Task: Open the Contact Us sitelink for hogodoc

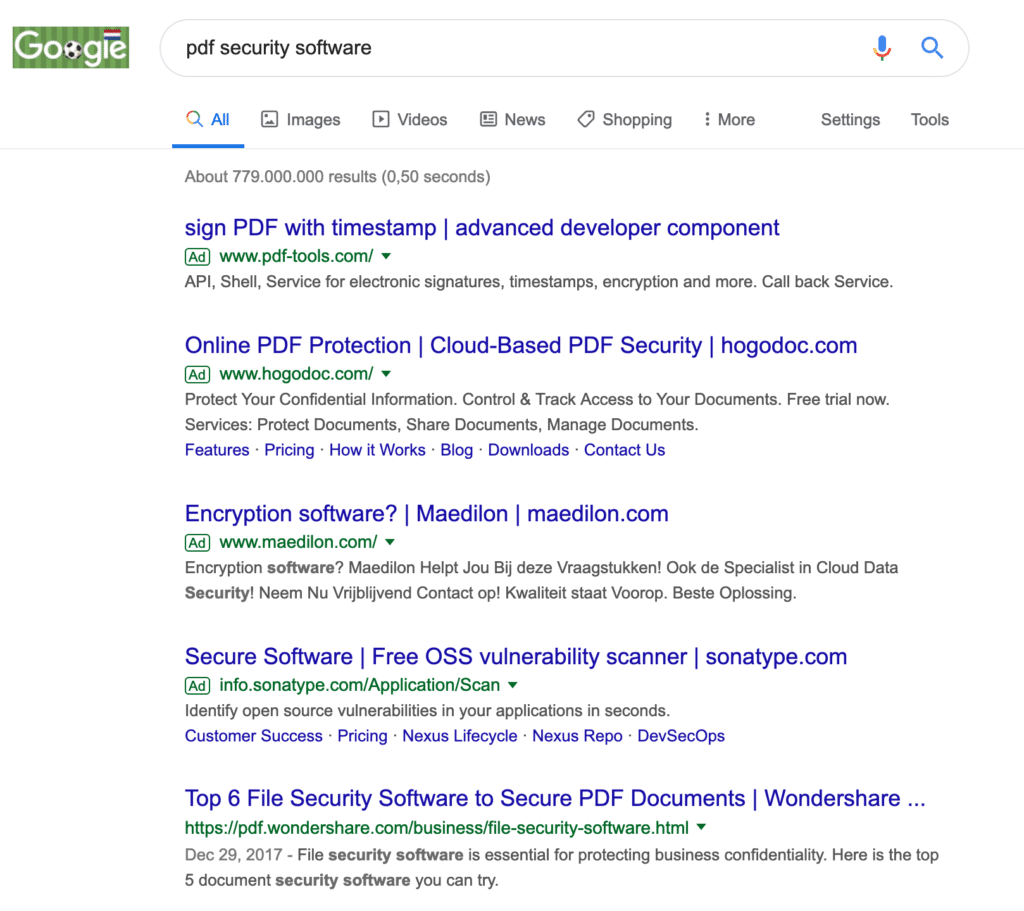Action: (624, 450)
